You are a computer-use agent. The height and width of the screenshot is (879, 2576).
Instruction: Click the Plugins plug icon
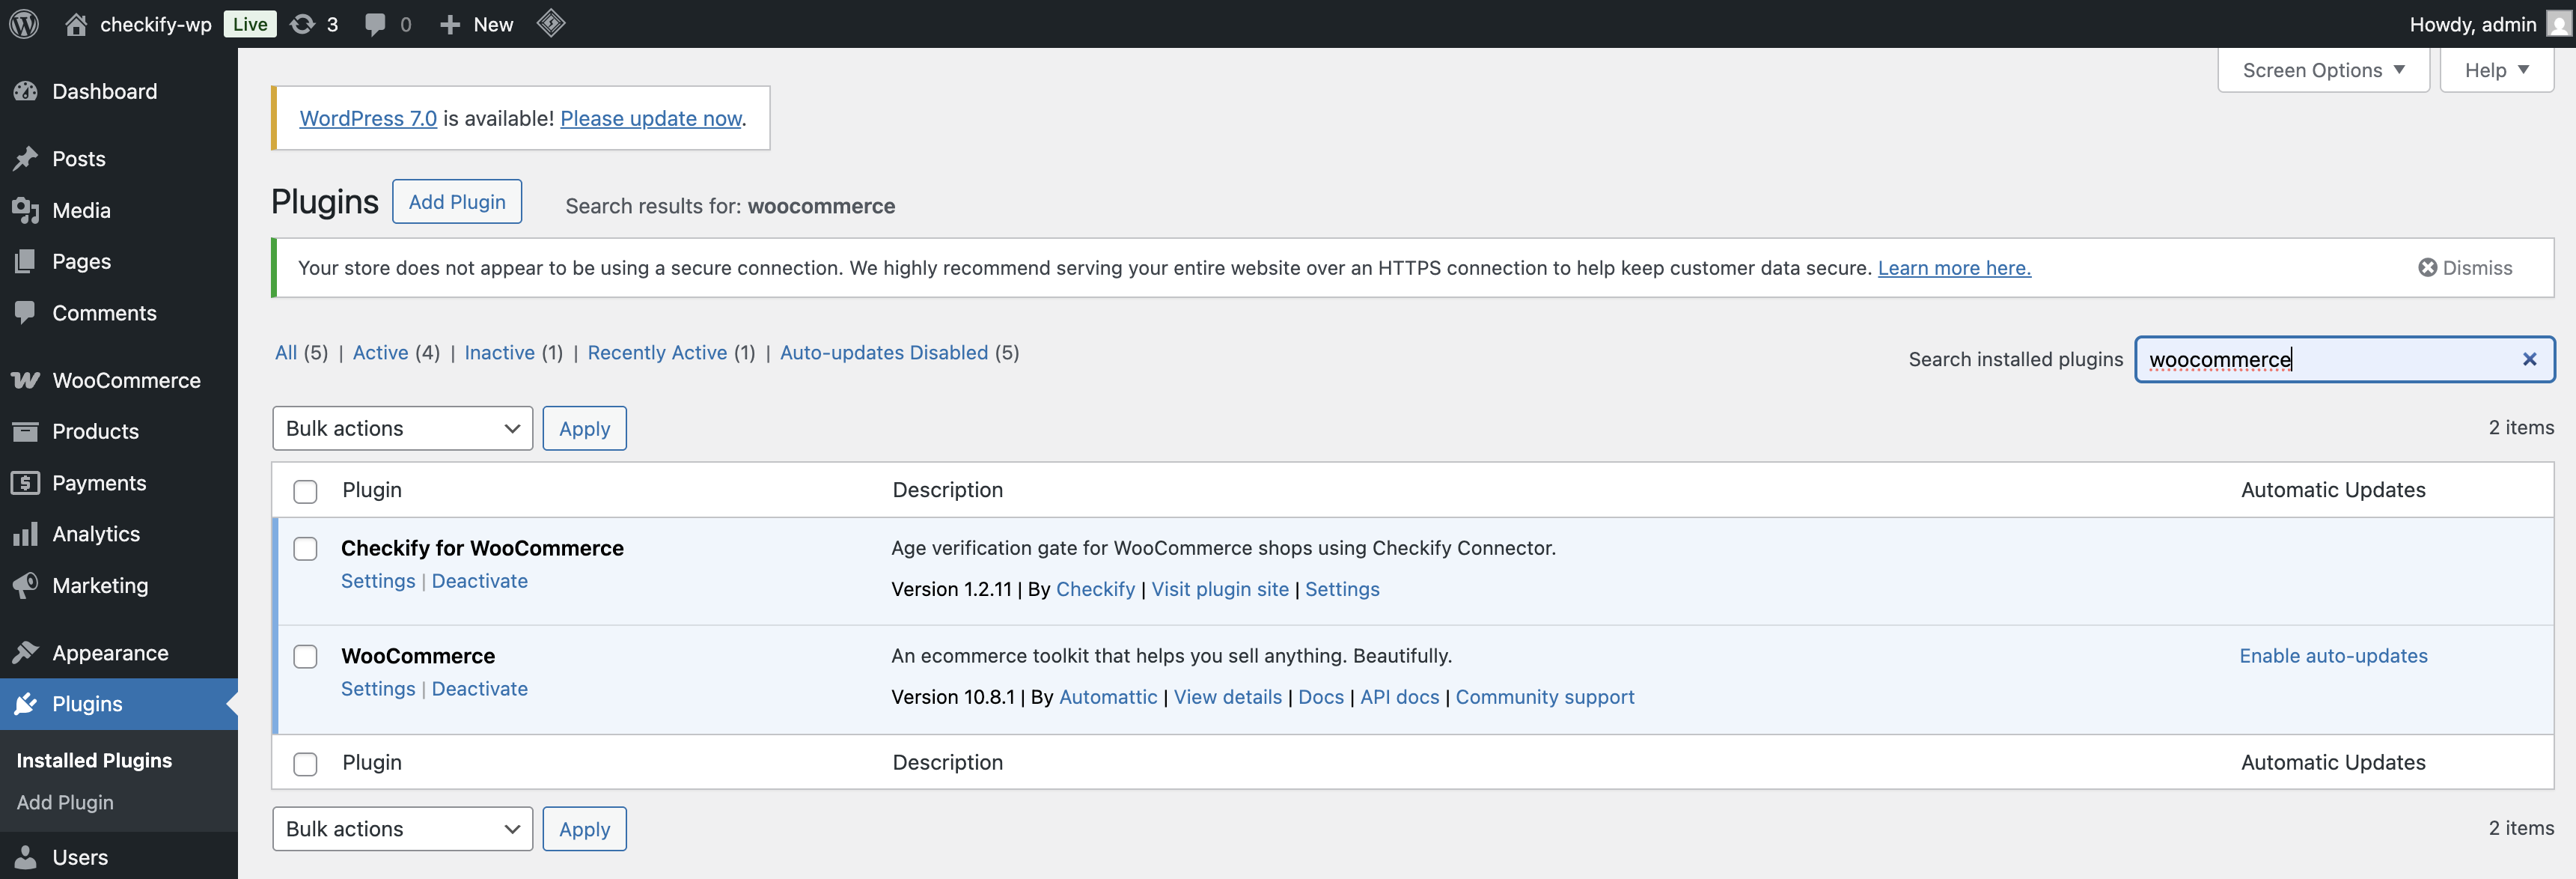pos(26,704)
